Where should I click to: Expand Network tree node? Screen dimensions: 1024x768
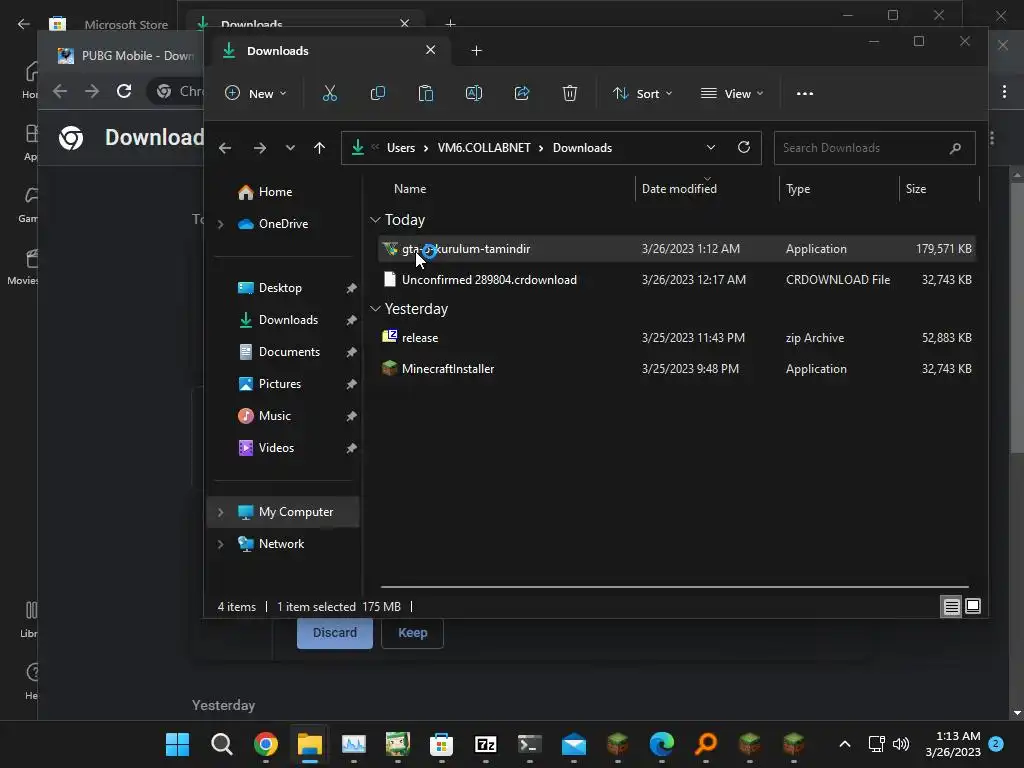(221, 544)
